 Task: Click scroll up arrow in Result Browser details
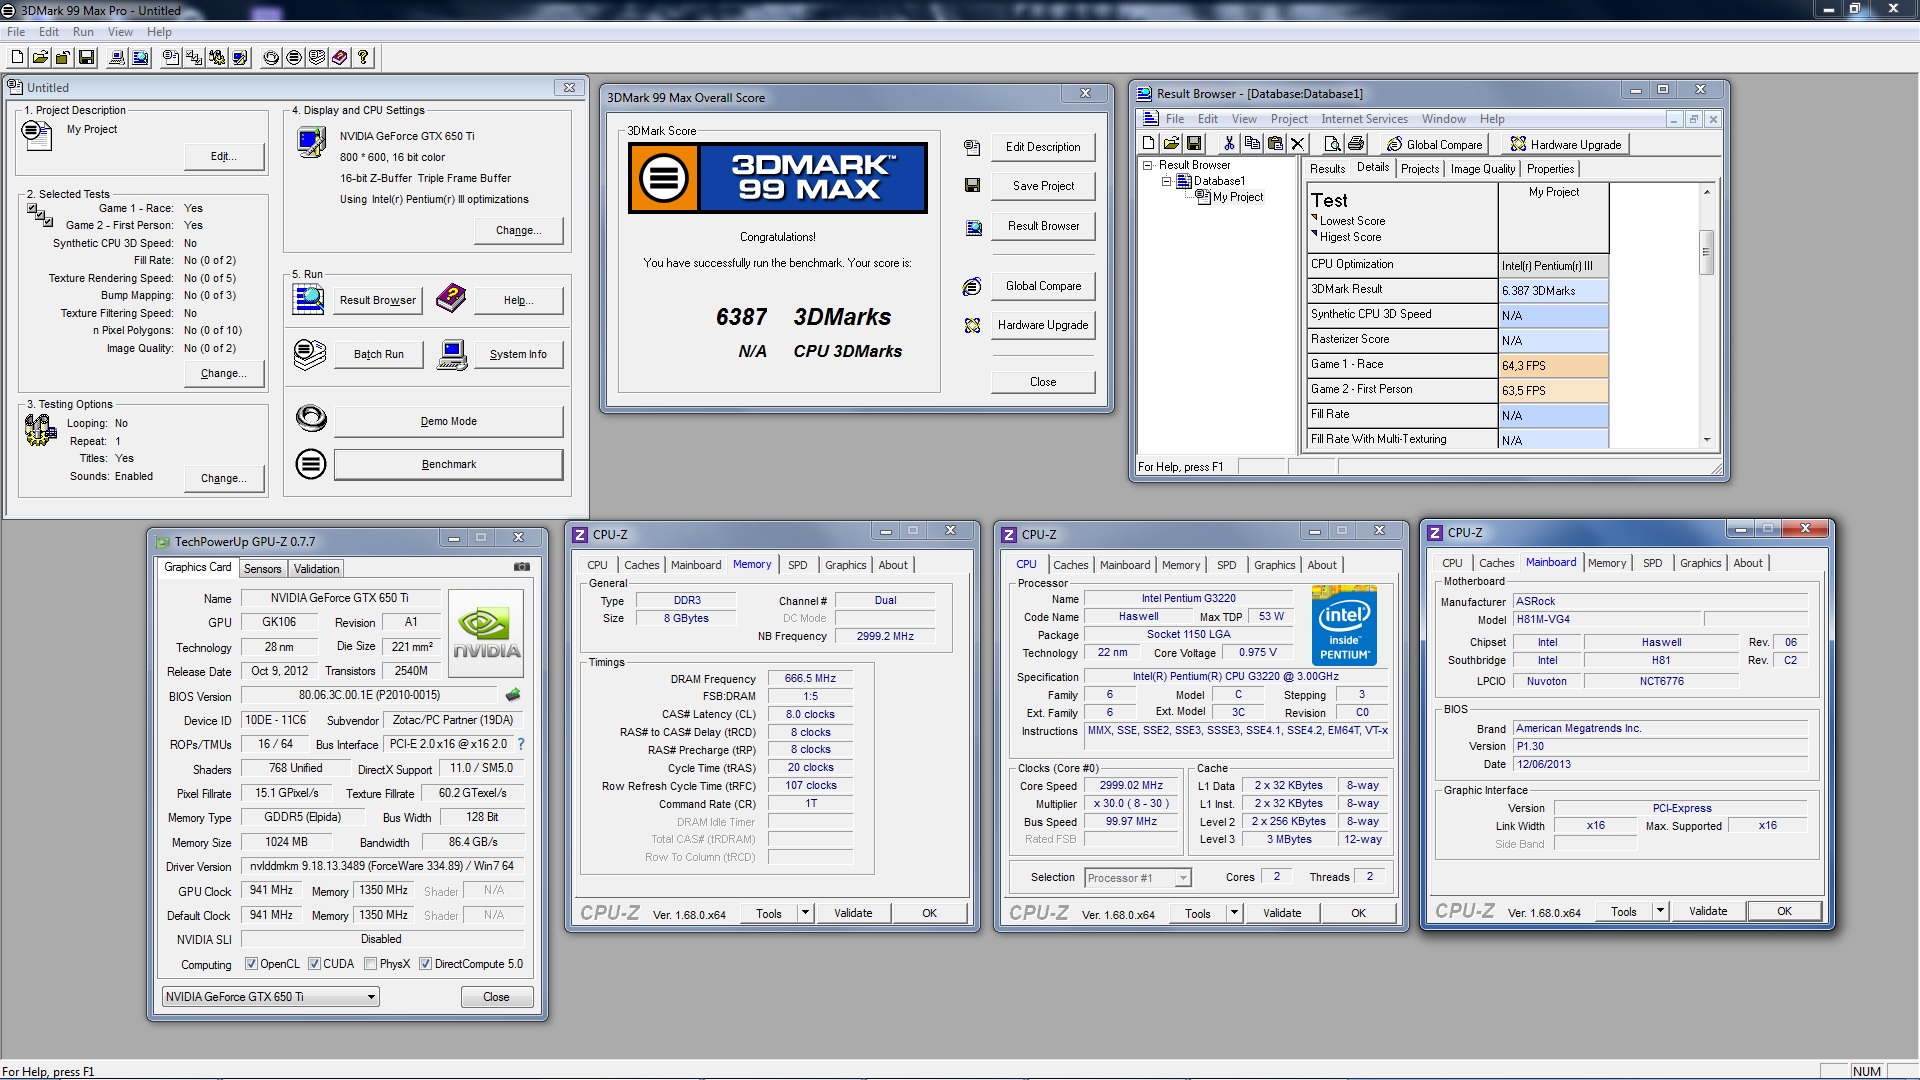point(1706,191)
